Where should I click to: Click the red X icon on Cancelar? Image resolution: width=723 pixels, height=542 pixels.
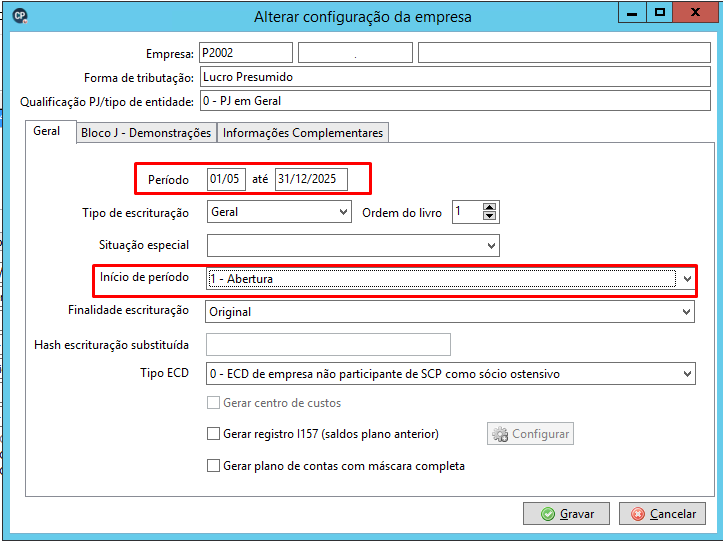point(638,514)
